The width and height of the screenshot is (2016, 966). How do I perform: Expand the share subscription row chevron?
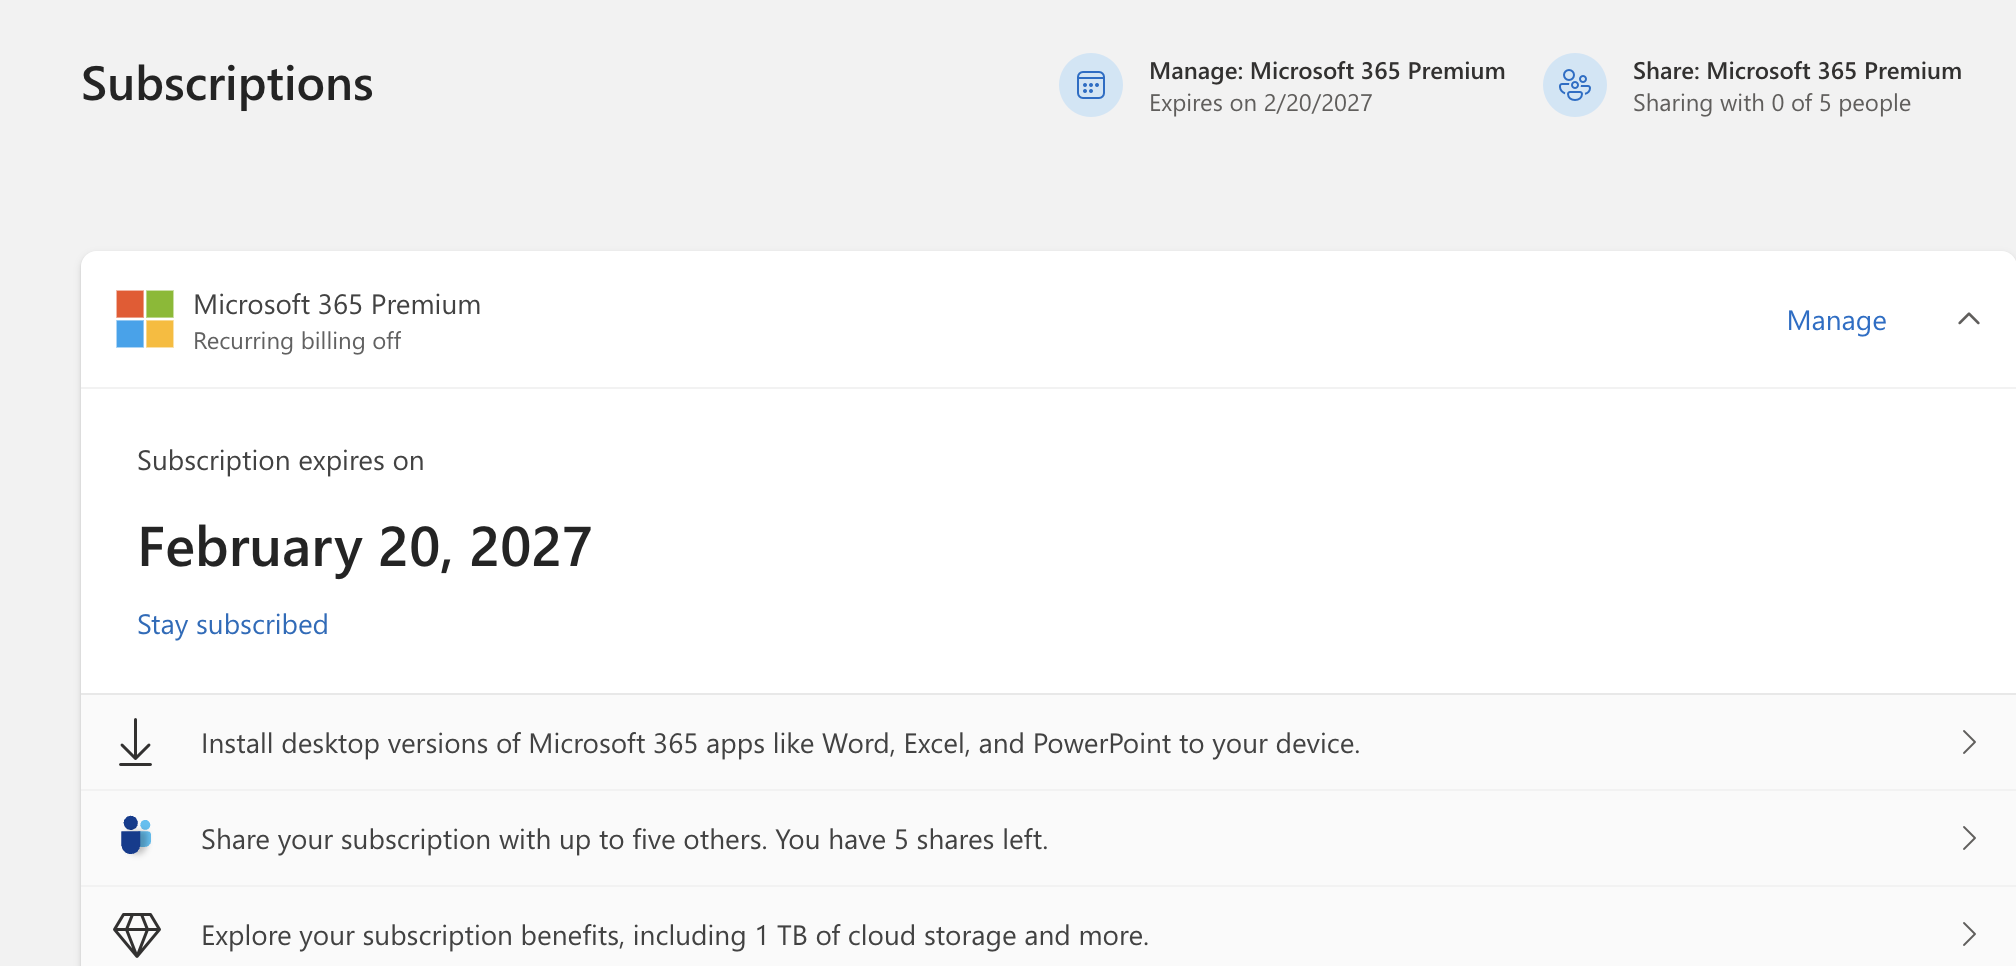click(x=1968, y=838)
